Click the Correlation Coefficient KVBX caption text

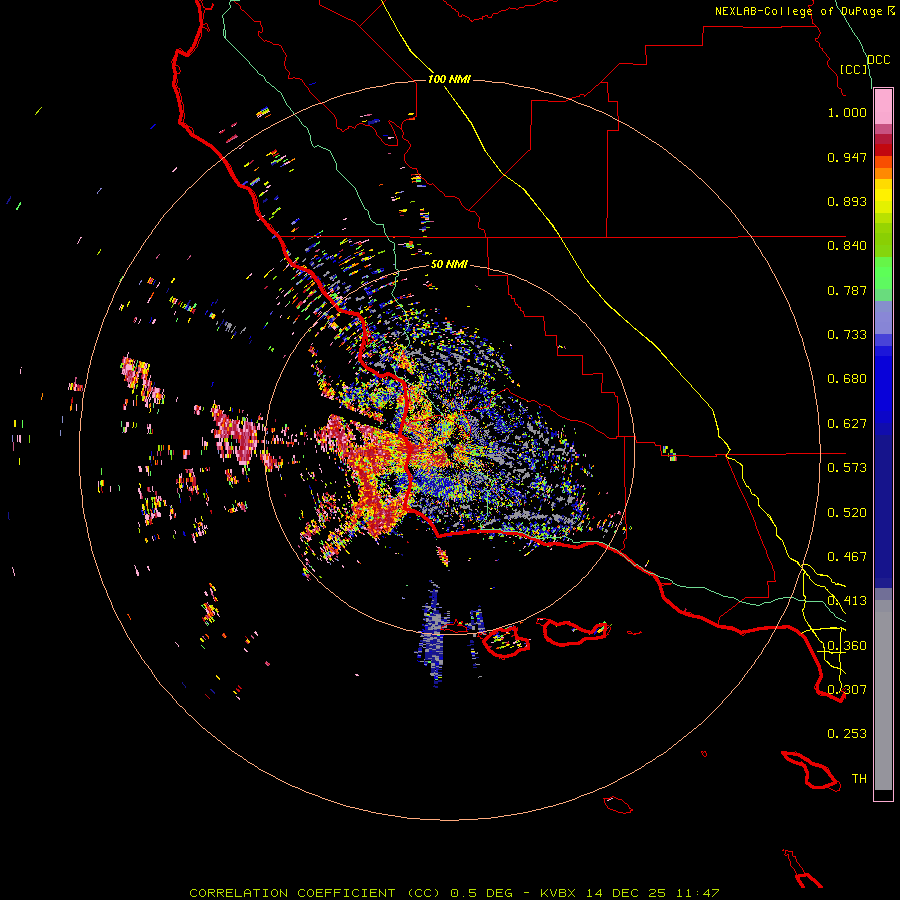coord(454,893)
